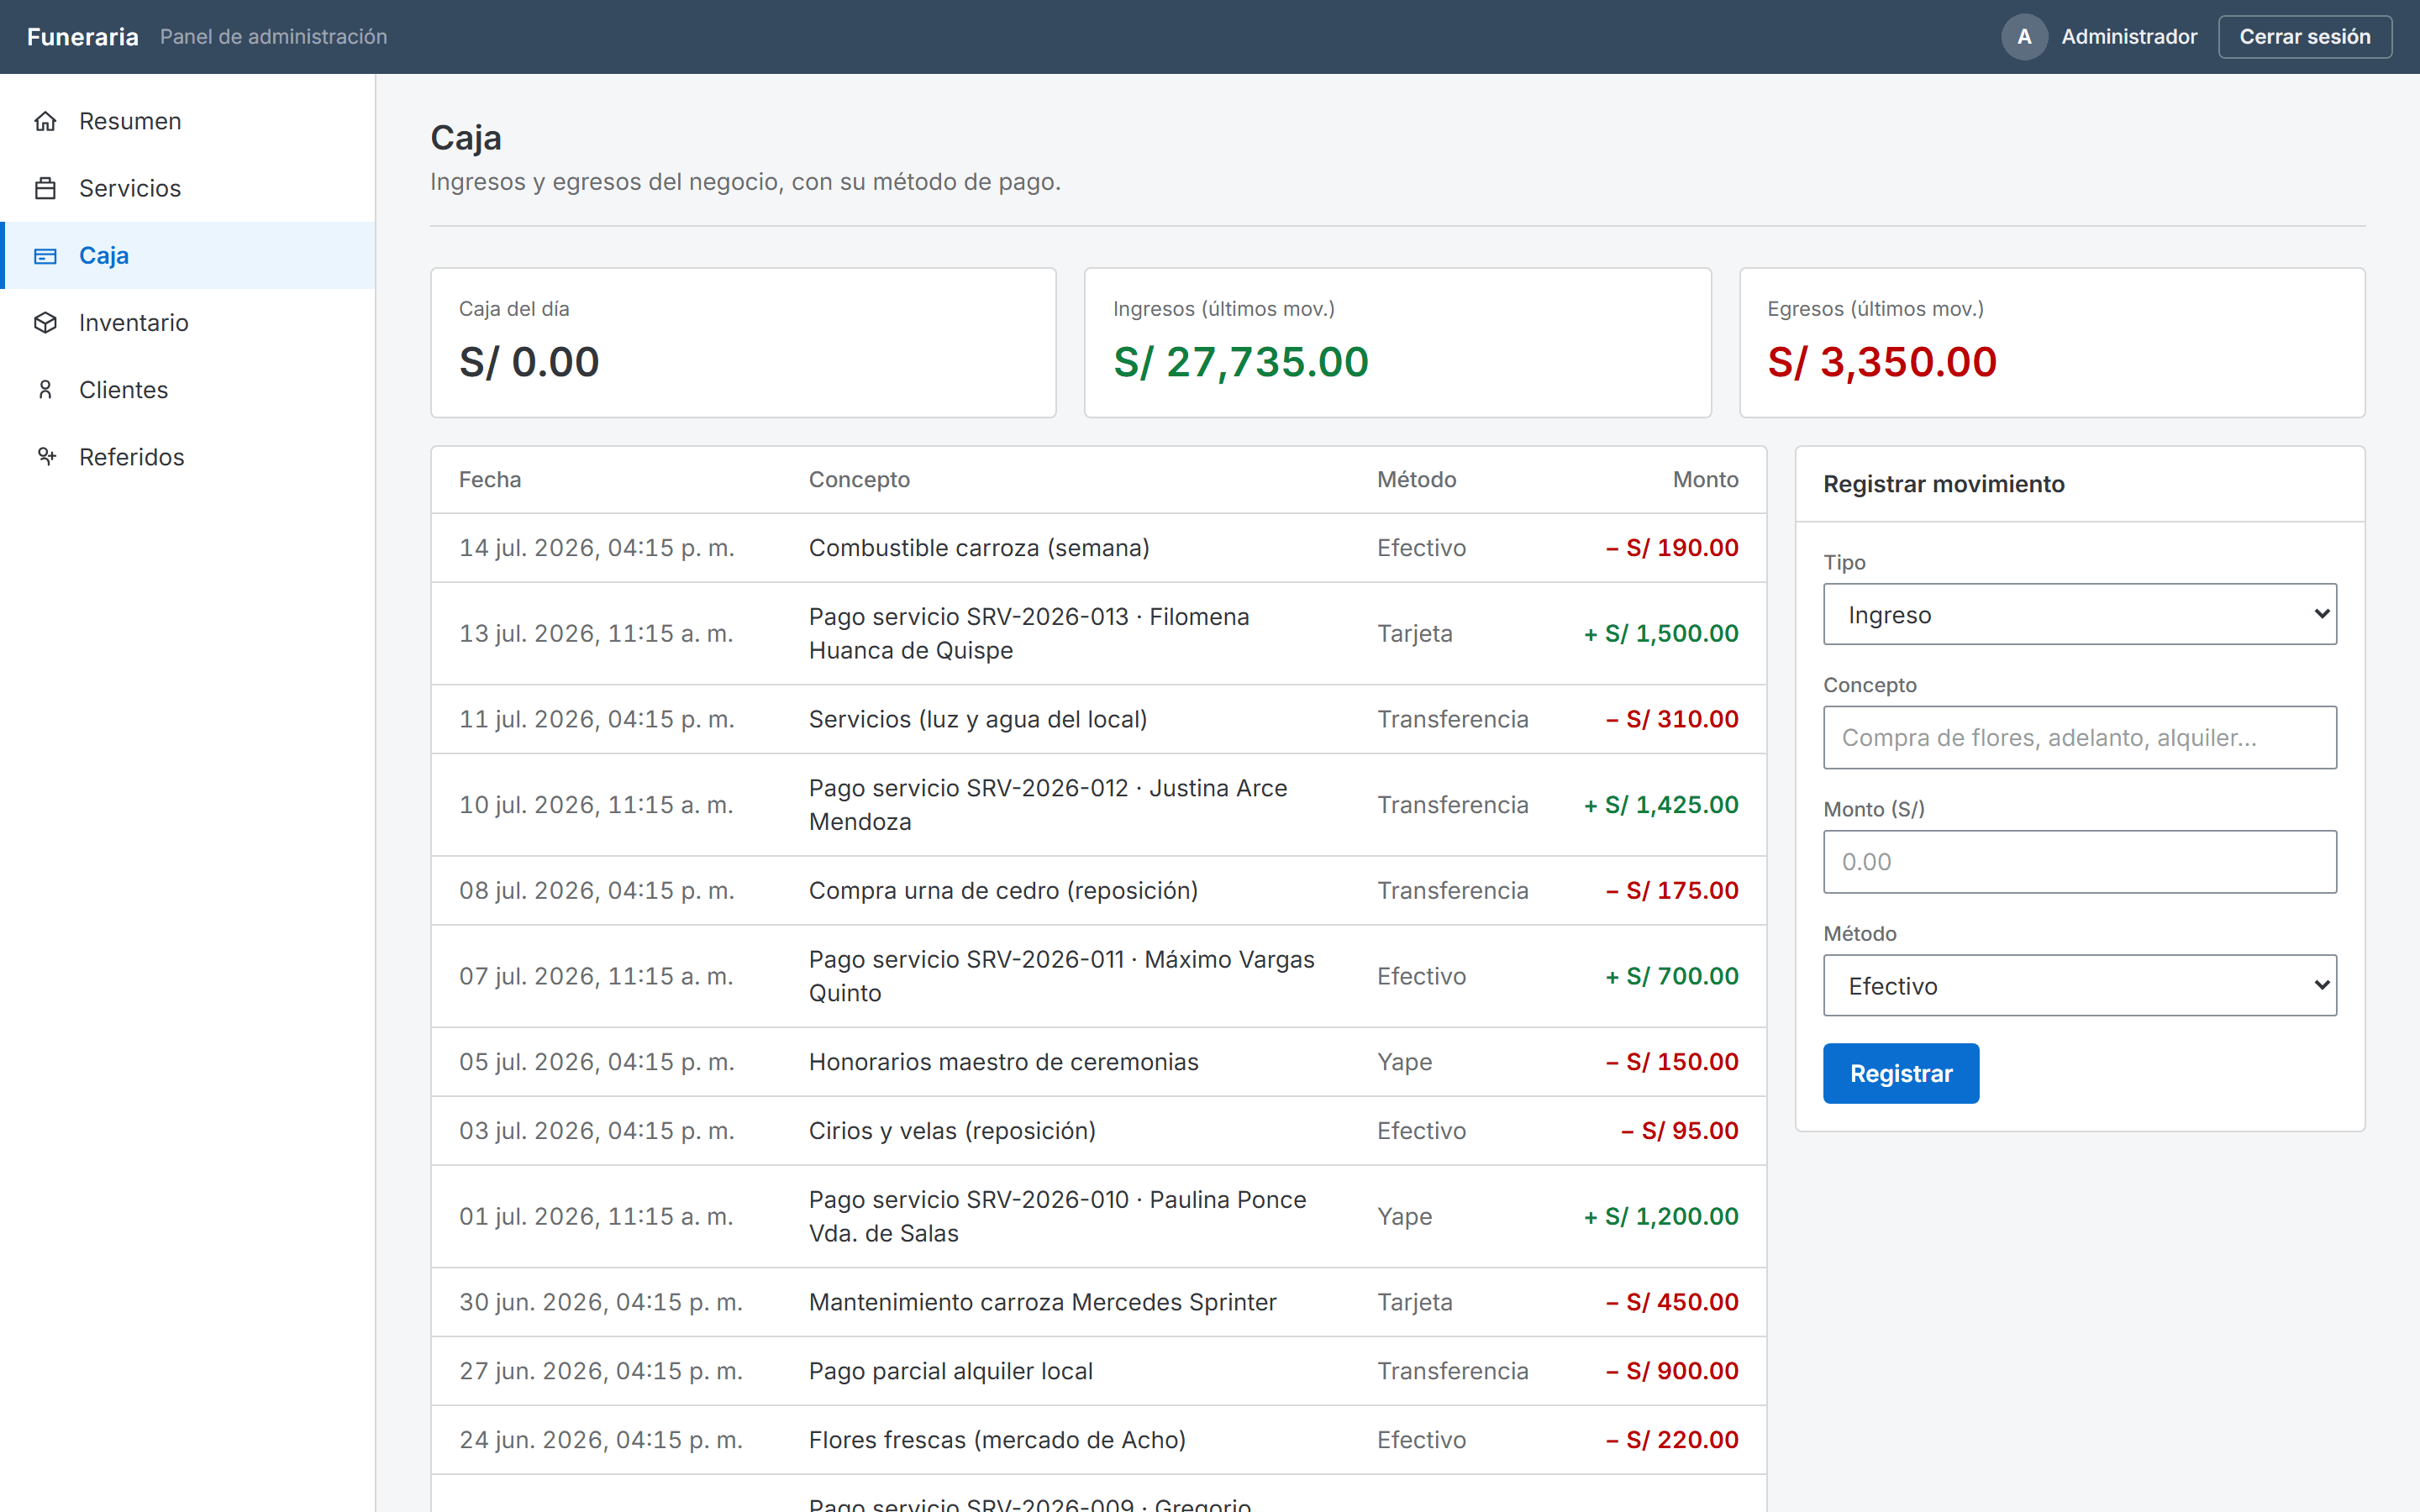Click Servicios (luz y agua del local)
Viewport: 2420px width, 1512px height.
coord(978,719)
